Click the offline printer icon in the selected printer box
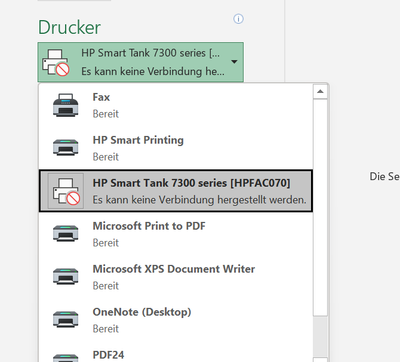 coord(55,63)
